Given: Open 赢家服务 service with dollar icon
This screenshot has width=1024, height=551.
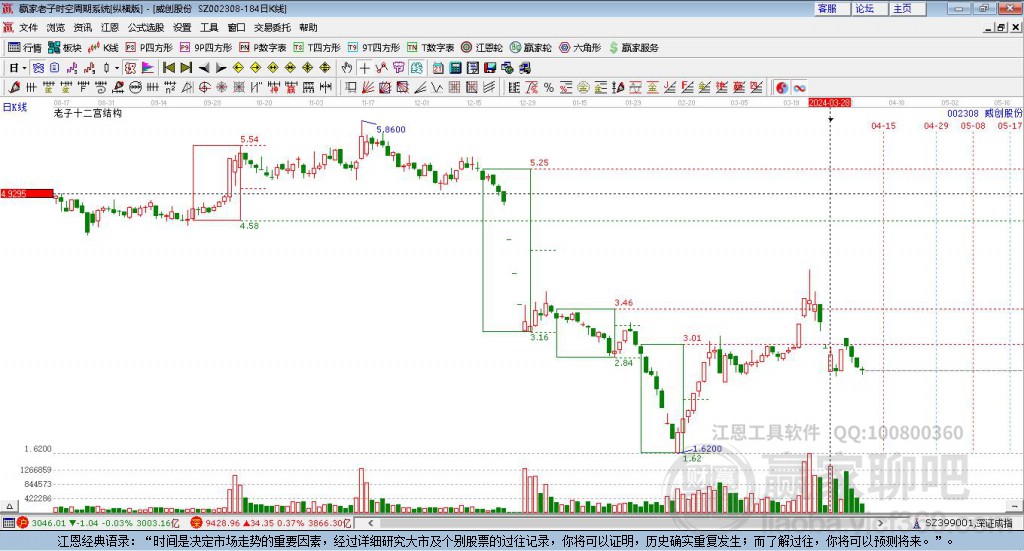Looking at the screenshot, I should pyautogui.click(x=633, y=48).
